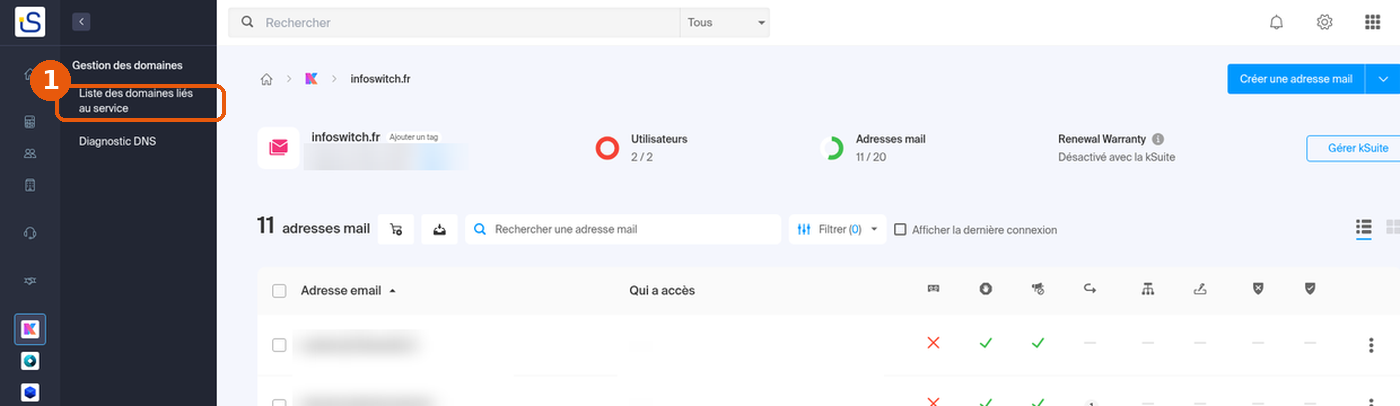Tick select-all checkbox in table header
Screen dimensions: 1400x406
[279, 291]
